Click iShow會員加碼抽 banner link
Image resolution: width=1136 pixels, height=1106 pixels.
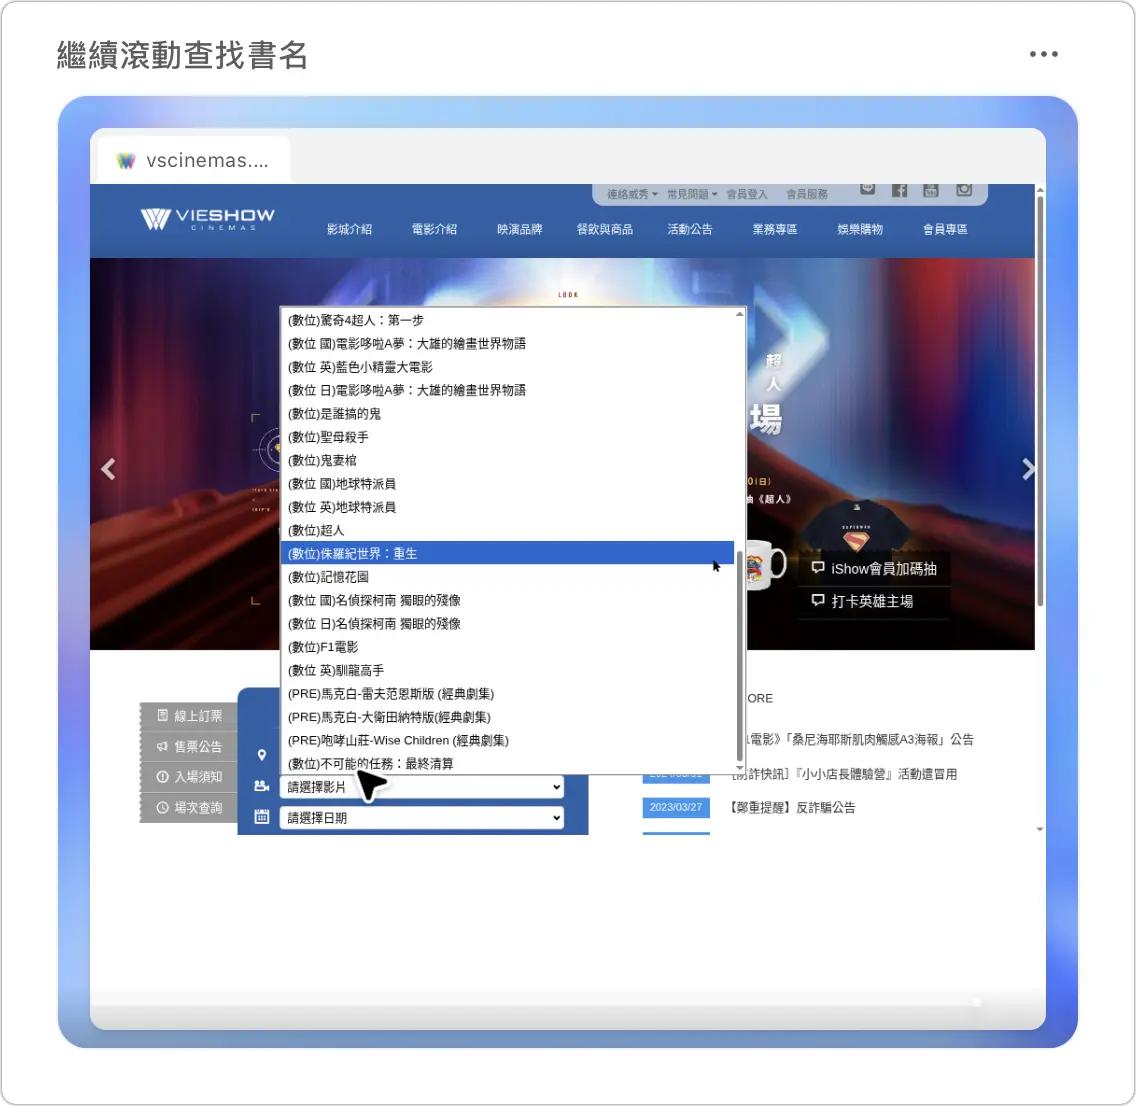(874, 569)
